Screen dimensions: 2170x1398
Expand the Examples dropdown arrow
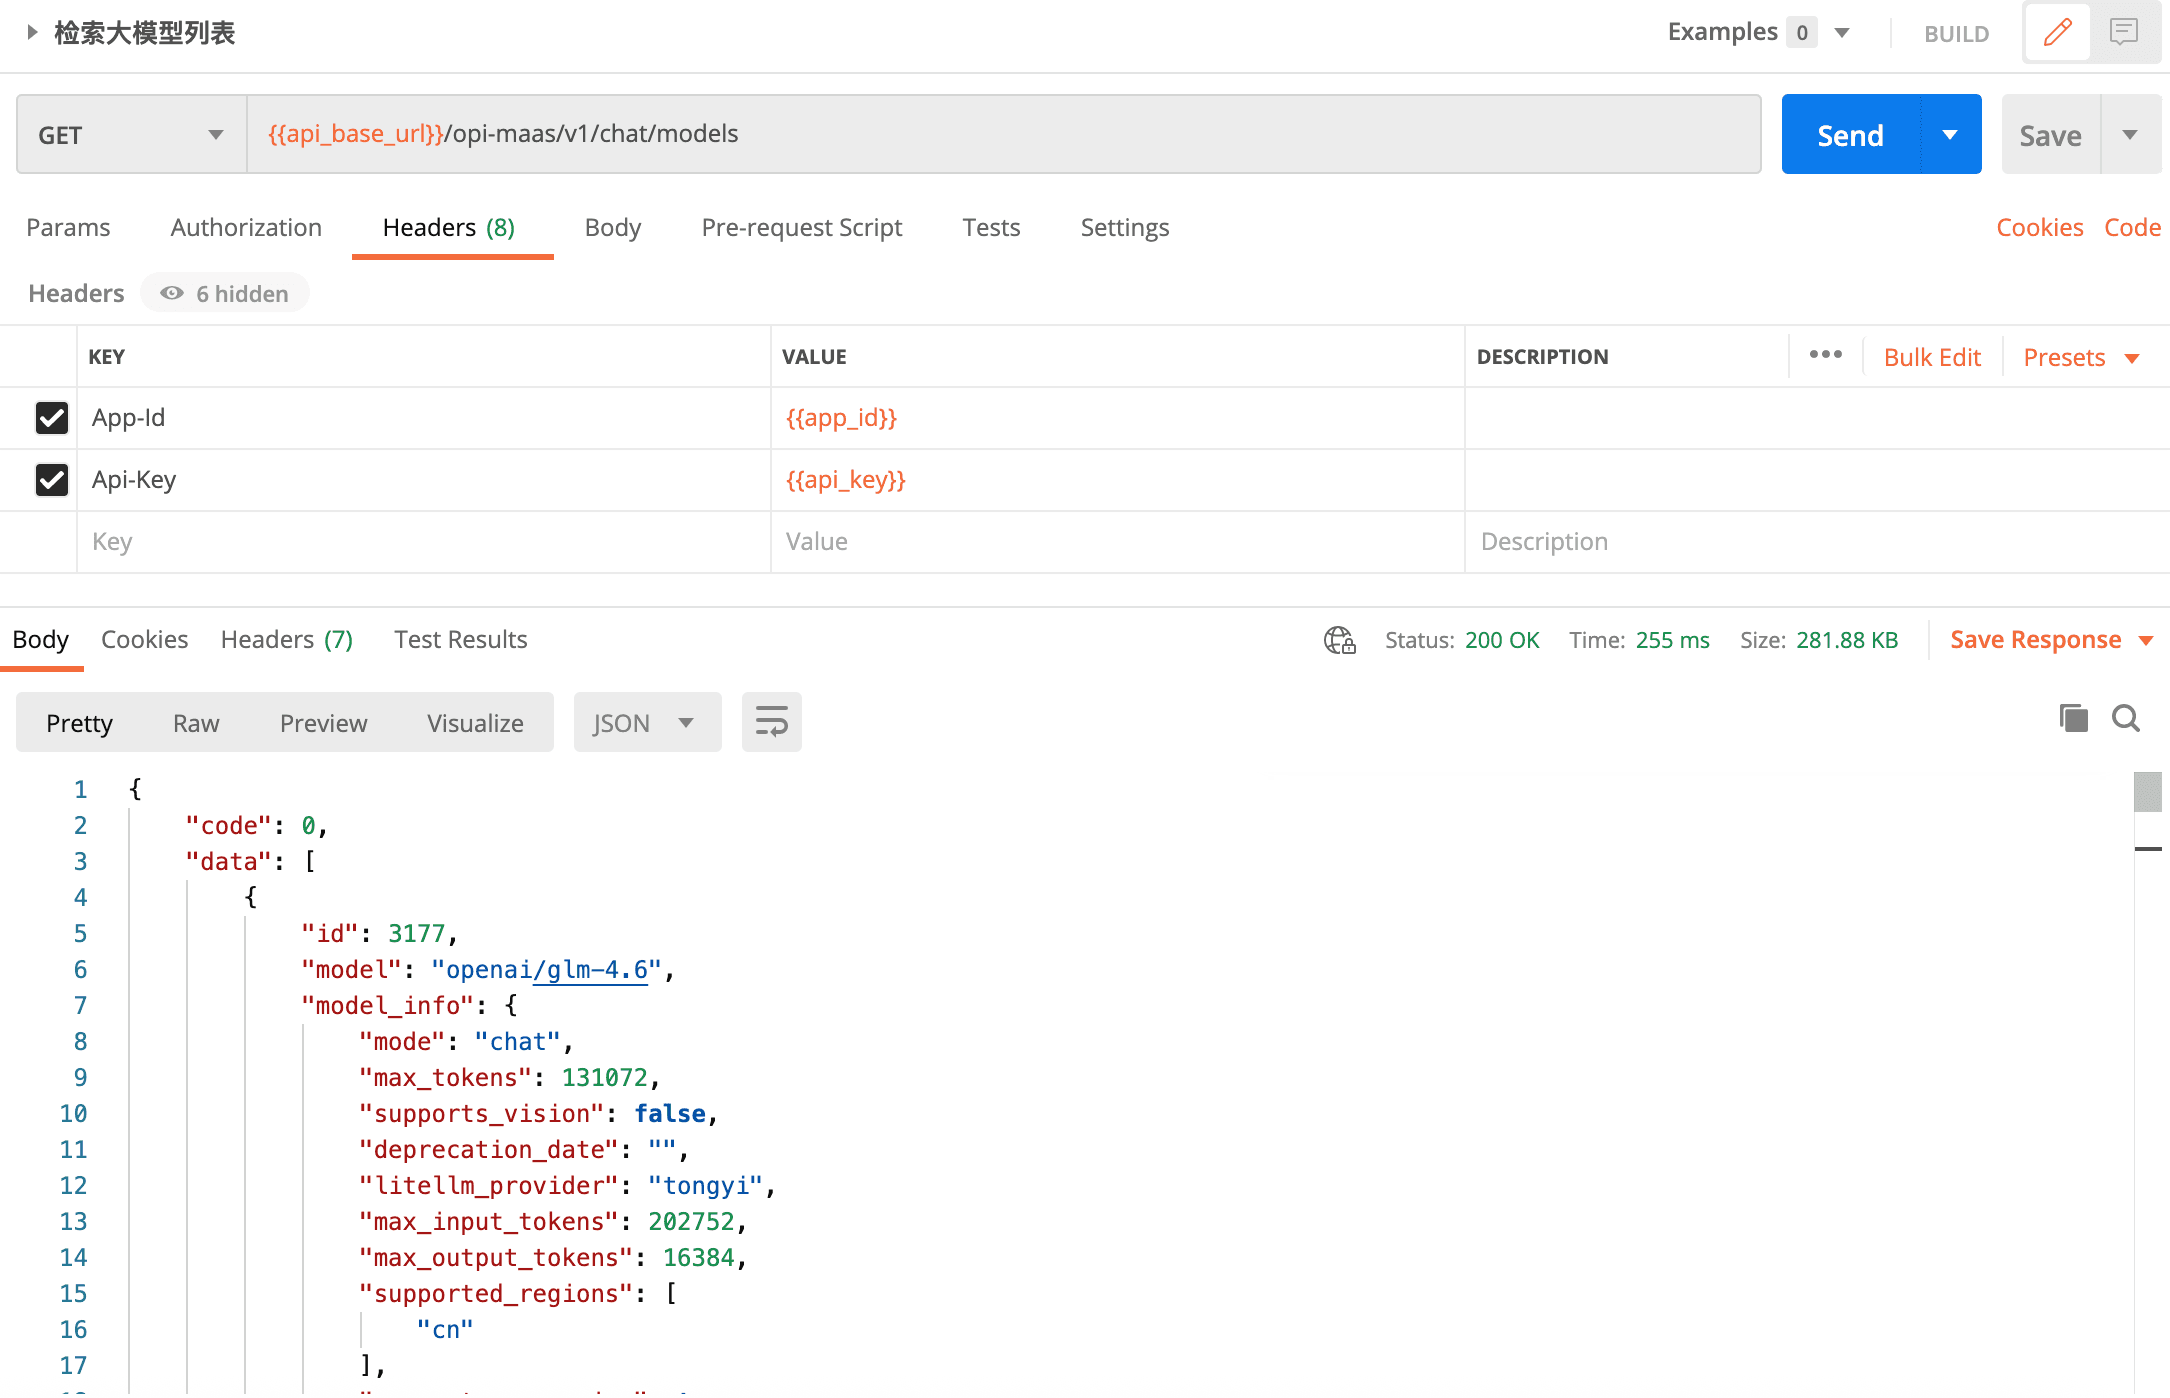[x=1842, y=32]
